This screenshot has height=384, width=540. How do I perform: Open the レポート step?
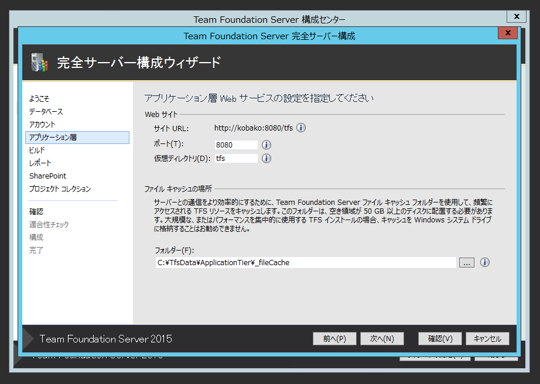pyautogui.click(x=40, y=163)
